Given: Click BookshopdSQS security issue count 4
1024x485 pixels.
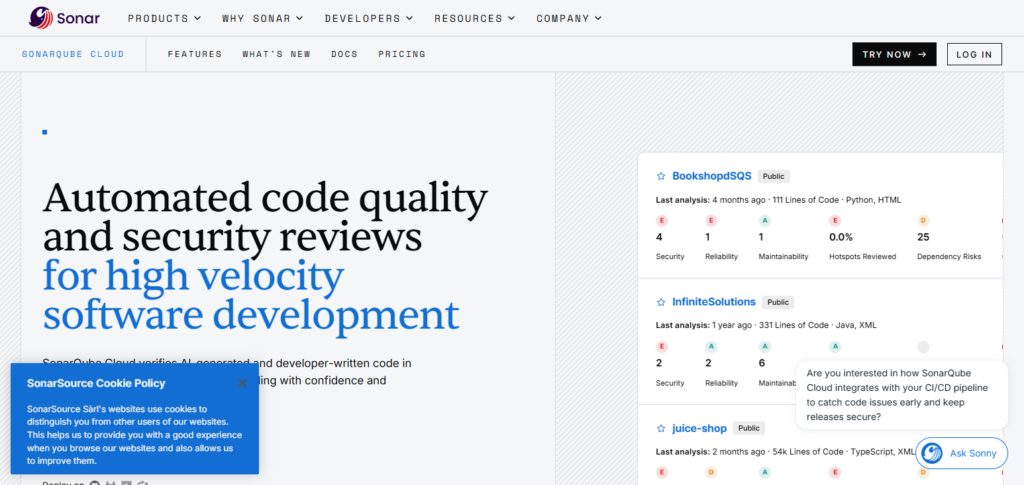Looking at the screenshot, I should (x=659, y=237).
